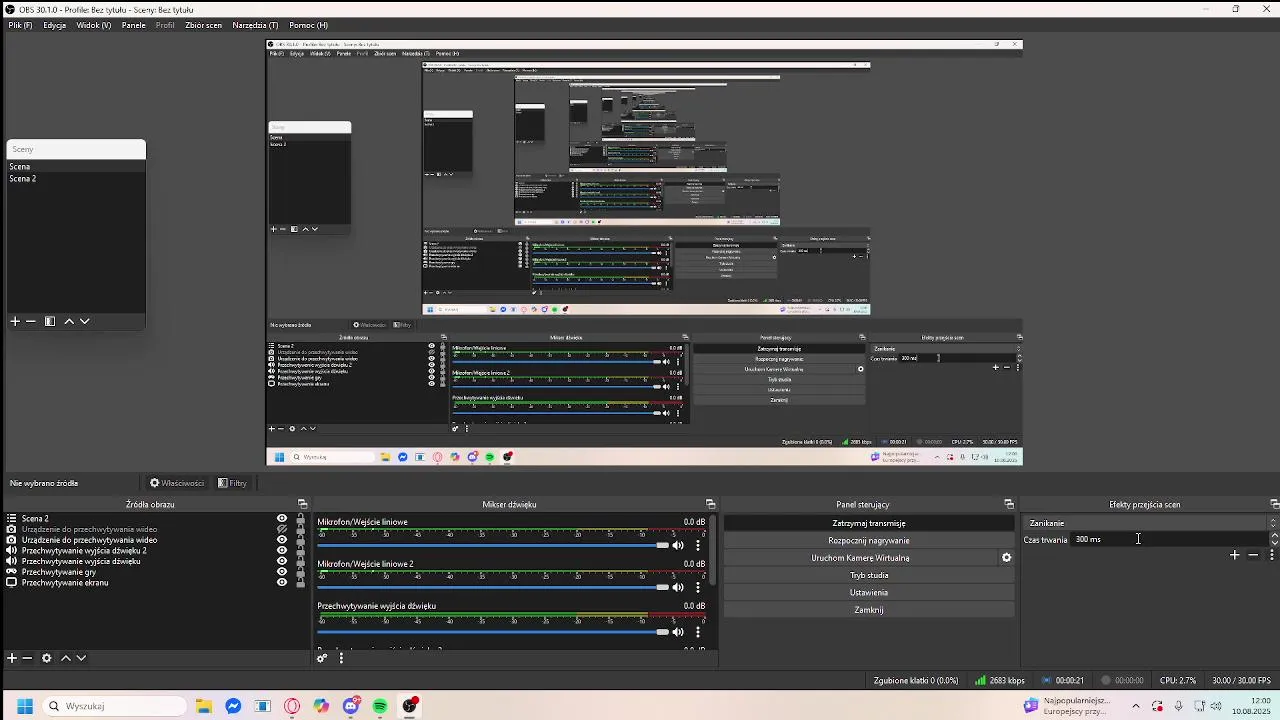Open OBS Studio icon in the taskbar
This screenshot has height=720, width=1280.
click(410, 706)
